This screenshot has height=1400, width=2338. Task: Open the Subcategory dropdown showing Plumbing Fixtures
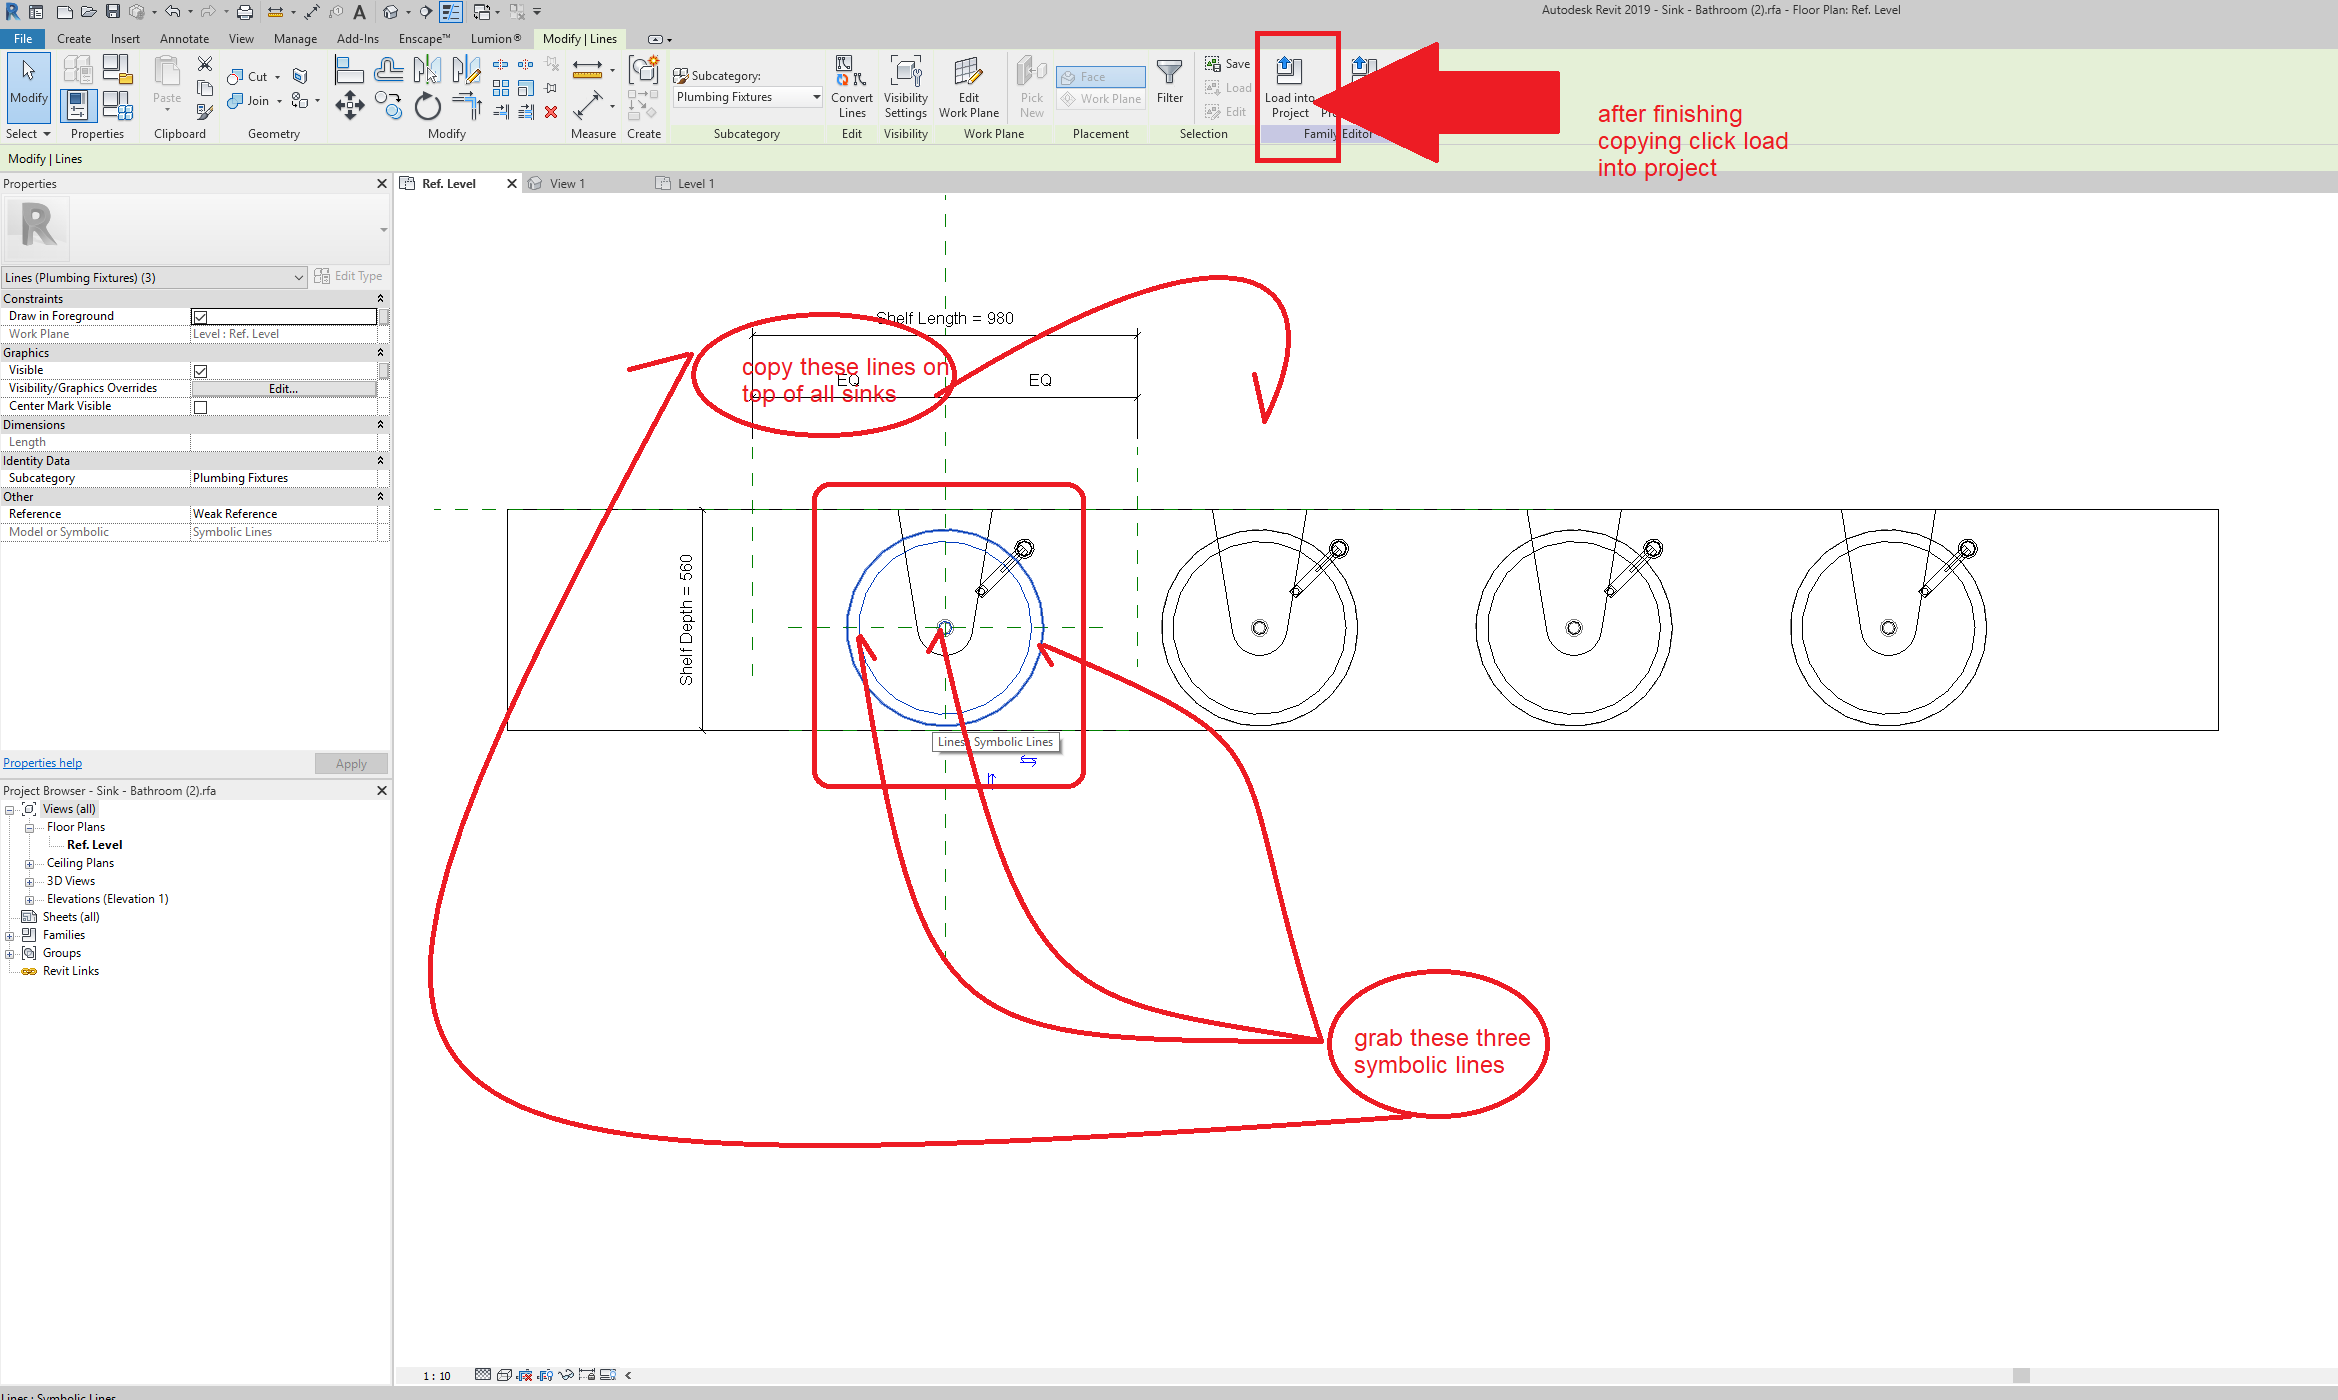click(745, 97)
